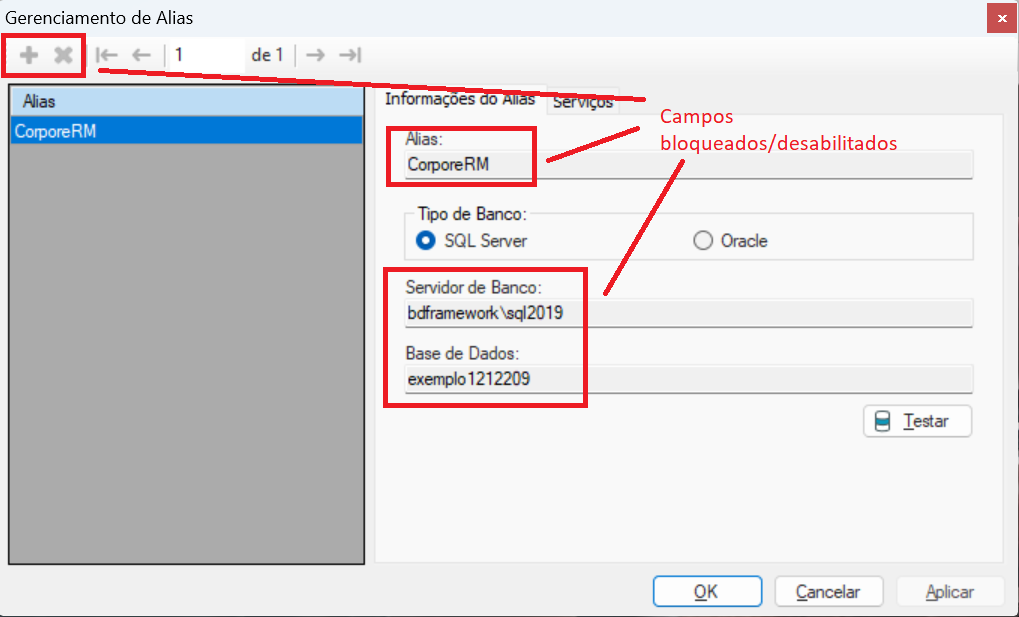Click the add alias plus icon

click(29, 55)
